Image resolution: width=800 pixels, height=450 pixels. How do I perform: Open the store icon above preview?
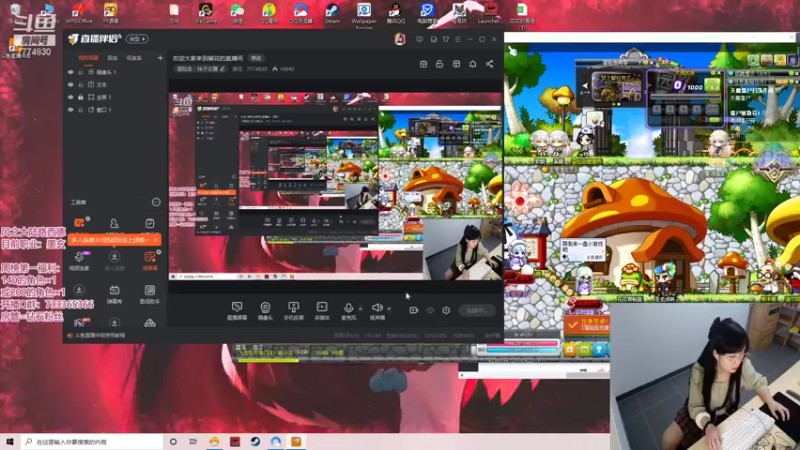point(423,64)
